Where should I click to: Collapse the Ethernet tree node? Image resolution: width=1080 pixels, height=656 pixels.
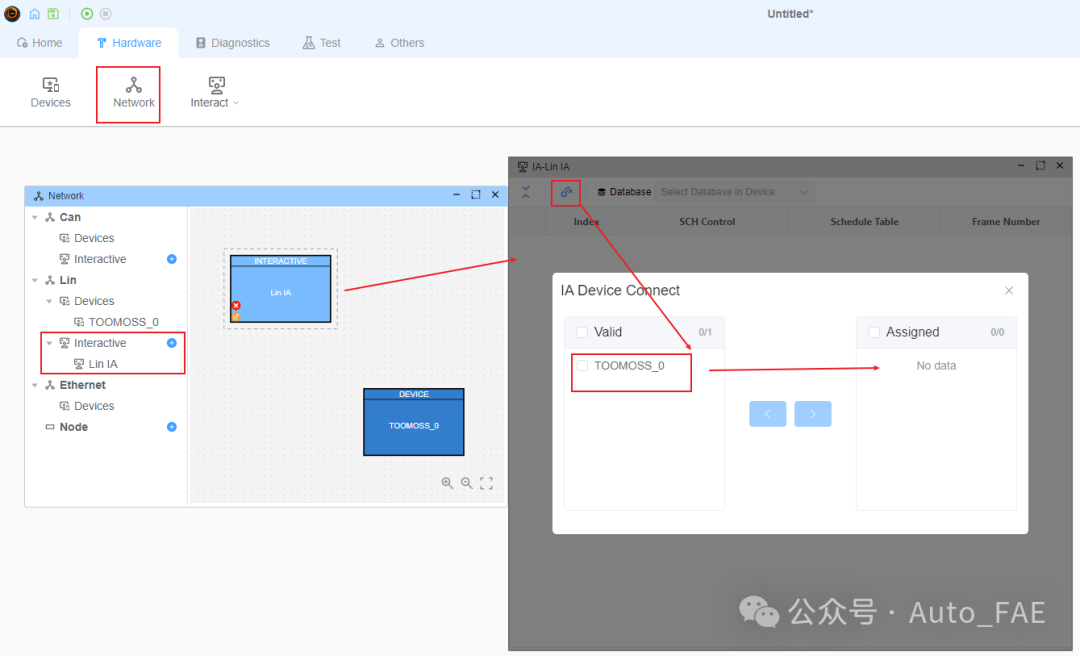point(34,385)
